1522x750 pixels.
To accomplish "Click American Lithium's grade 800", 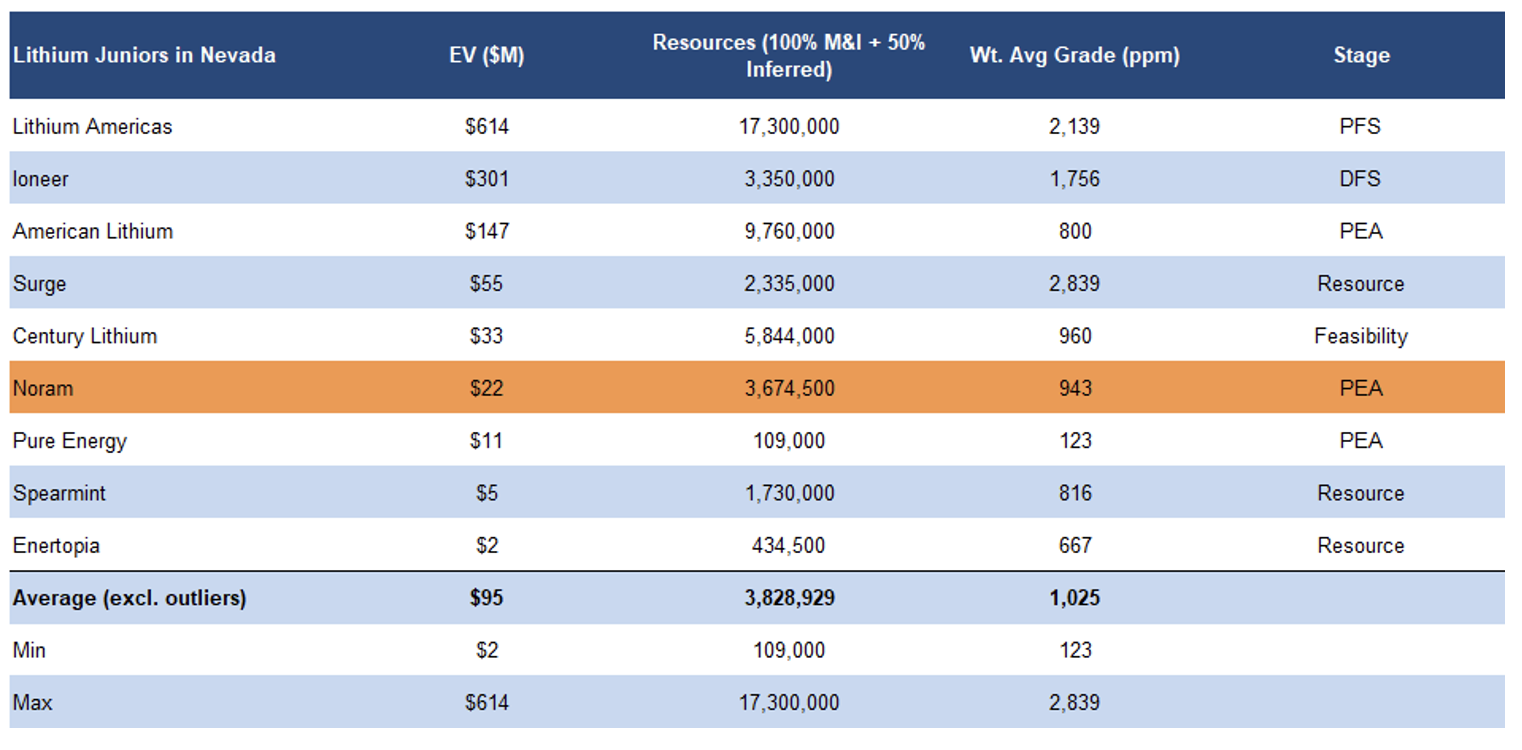I will [x=1075, y=231].
